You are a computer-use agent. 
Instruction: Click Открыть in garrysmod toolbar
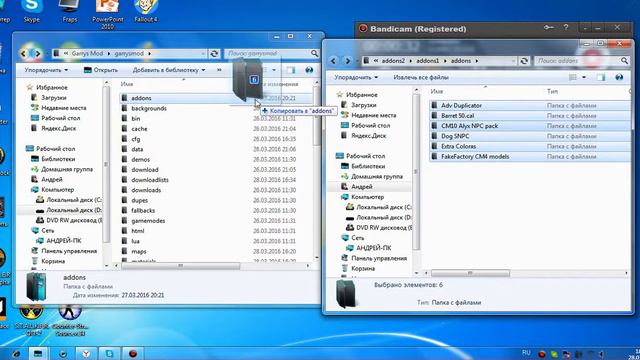101,70
